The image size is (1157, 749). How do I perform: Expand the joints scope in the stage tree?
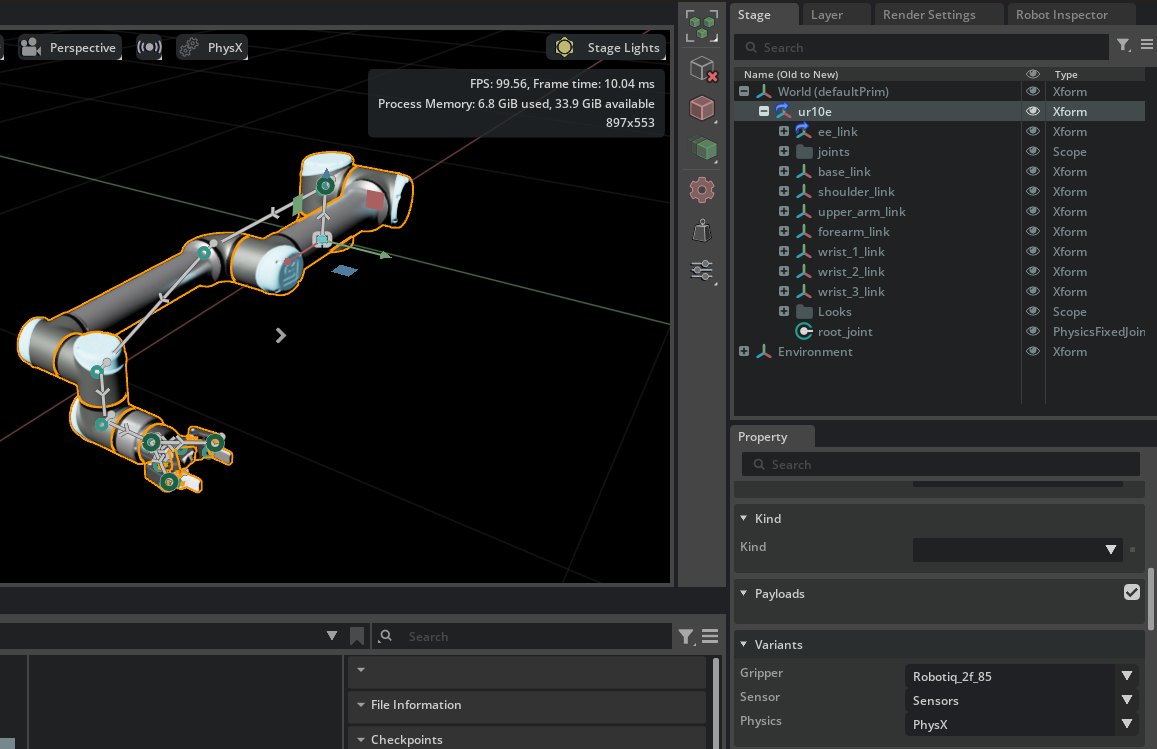(784, 151)
